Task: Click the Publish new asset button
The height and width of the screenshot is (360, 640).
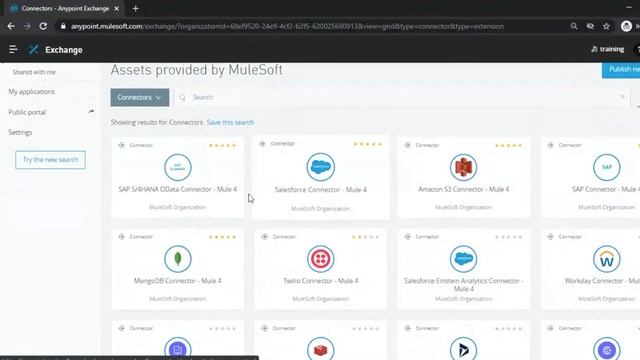Action: pyautogui.click(x=621, y=69)
